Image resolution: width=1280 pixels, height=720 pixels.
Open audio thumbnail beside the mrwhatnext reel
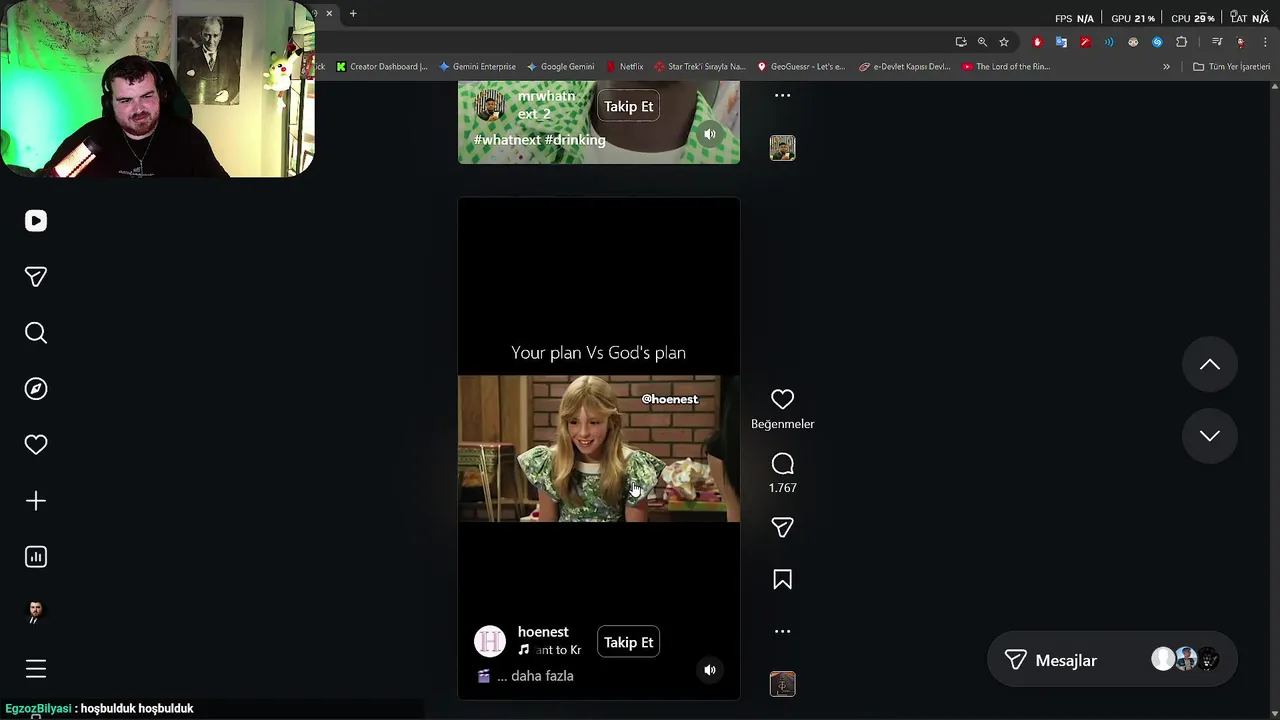(782, 148)
